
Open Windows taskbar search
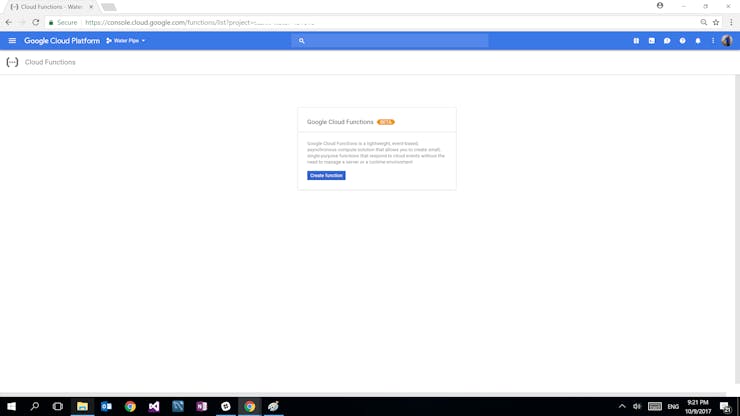(x=34, y=407)
